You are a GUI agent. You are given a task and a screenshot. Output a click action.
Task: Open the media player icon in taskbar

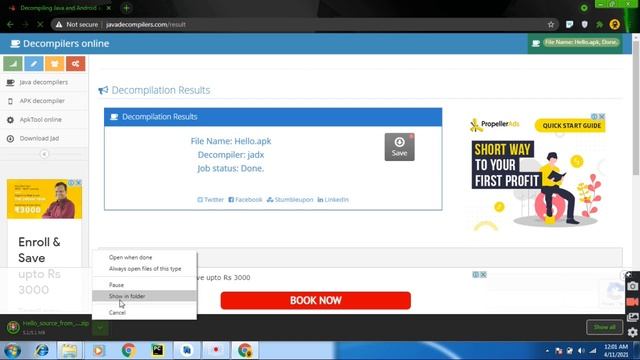point(98,351)
